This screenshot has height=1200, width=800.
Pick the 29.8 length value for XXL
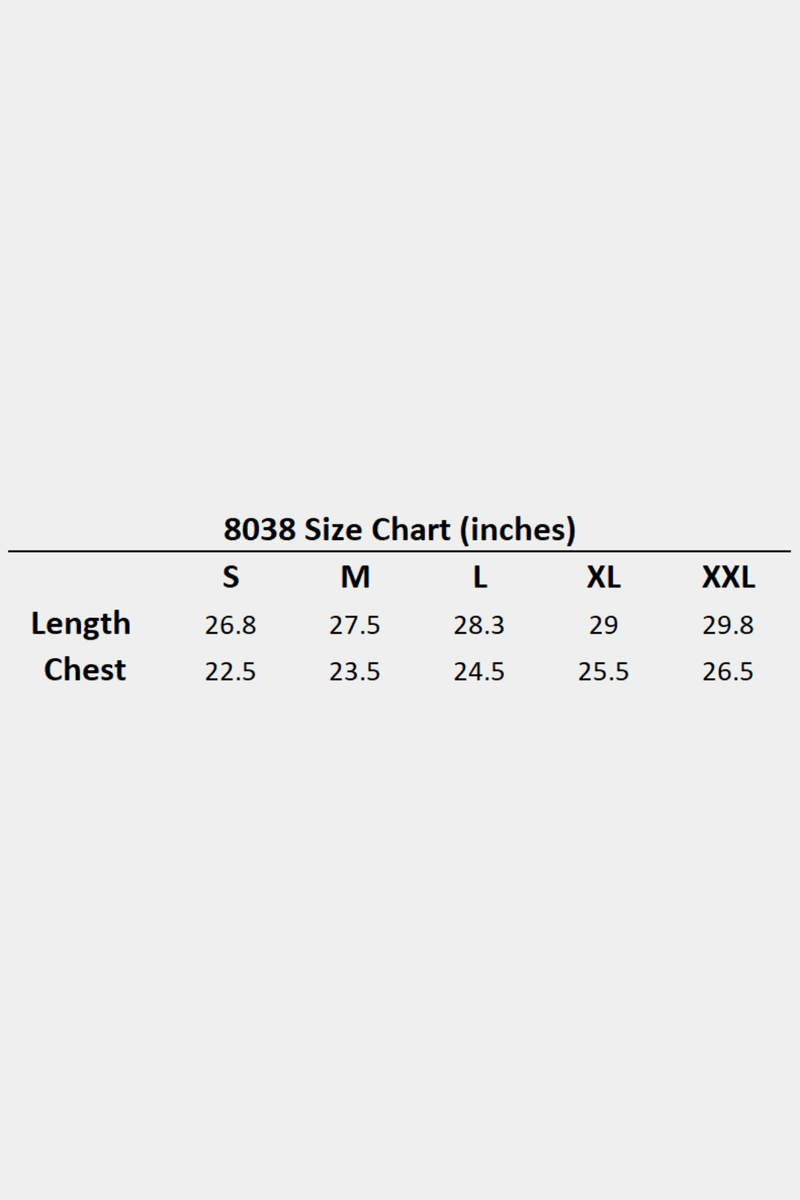[x=728, y=626]
